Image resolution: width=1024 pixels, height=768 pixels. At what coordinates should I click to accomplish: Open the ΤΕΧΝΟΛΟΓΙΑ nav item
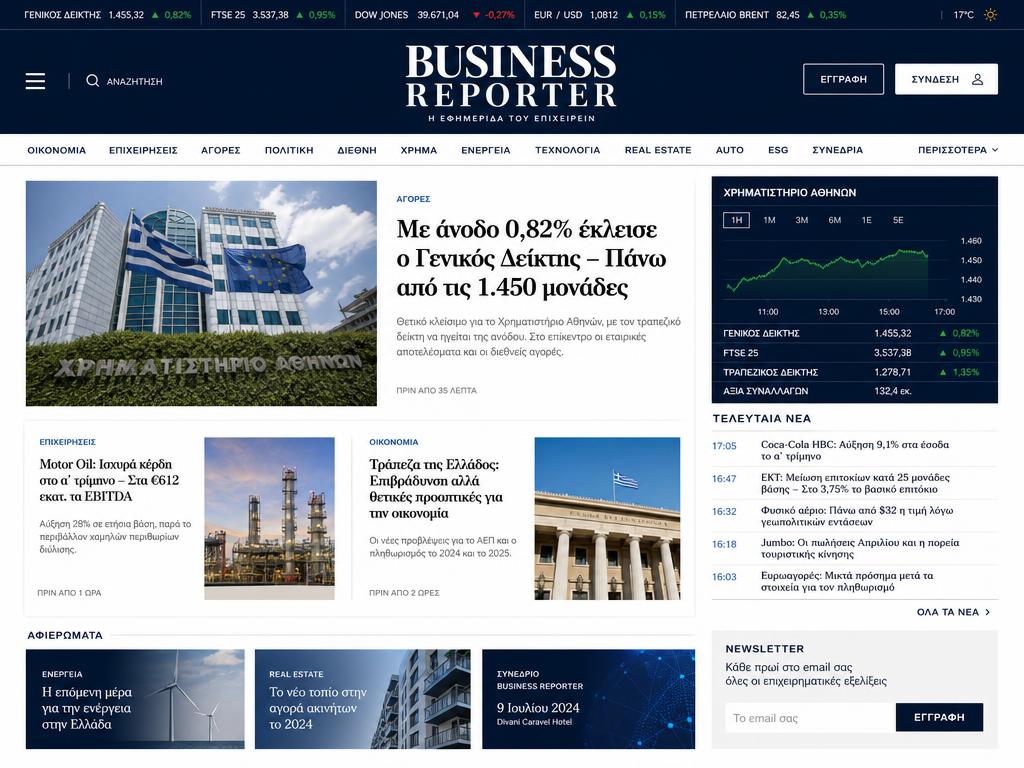point(568,150)
